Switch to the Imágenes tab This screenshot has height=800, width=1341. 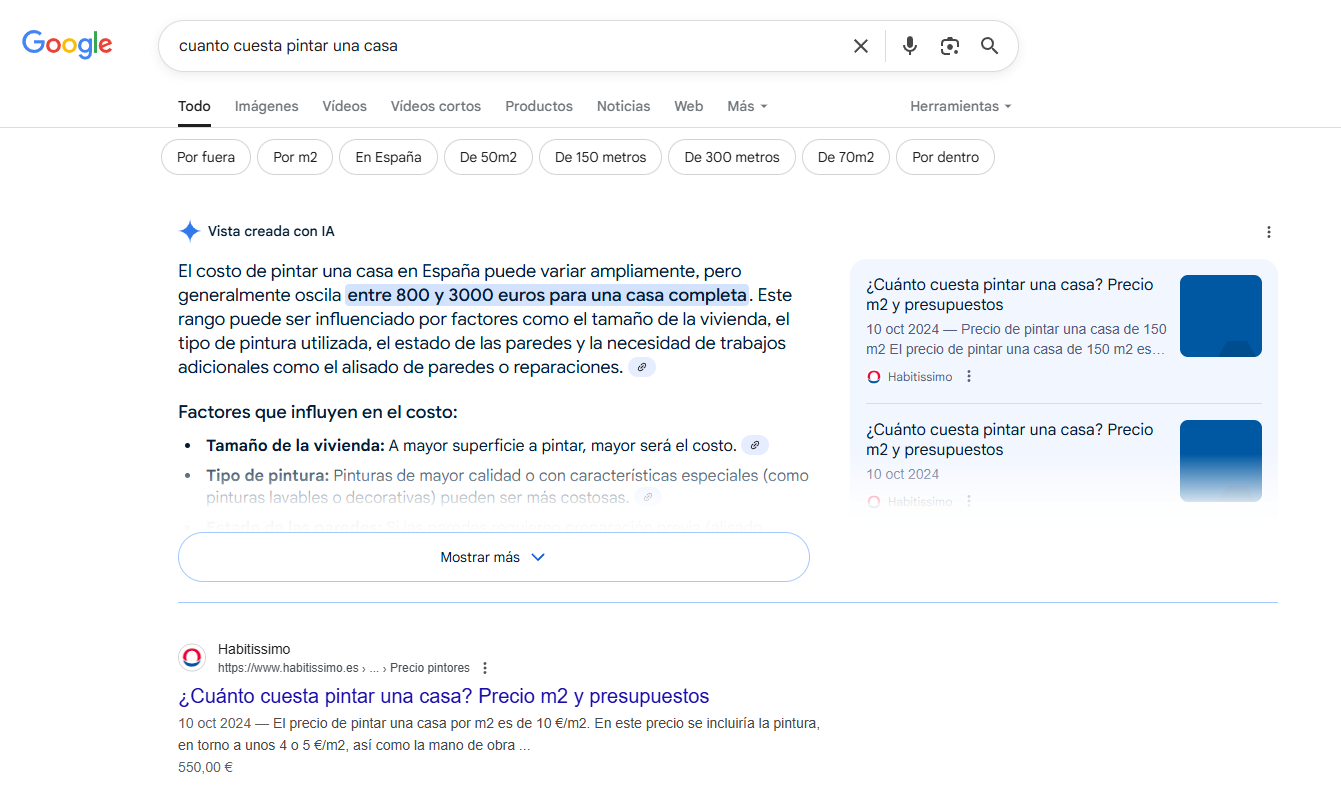266,106
